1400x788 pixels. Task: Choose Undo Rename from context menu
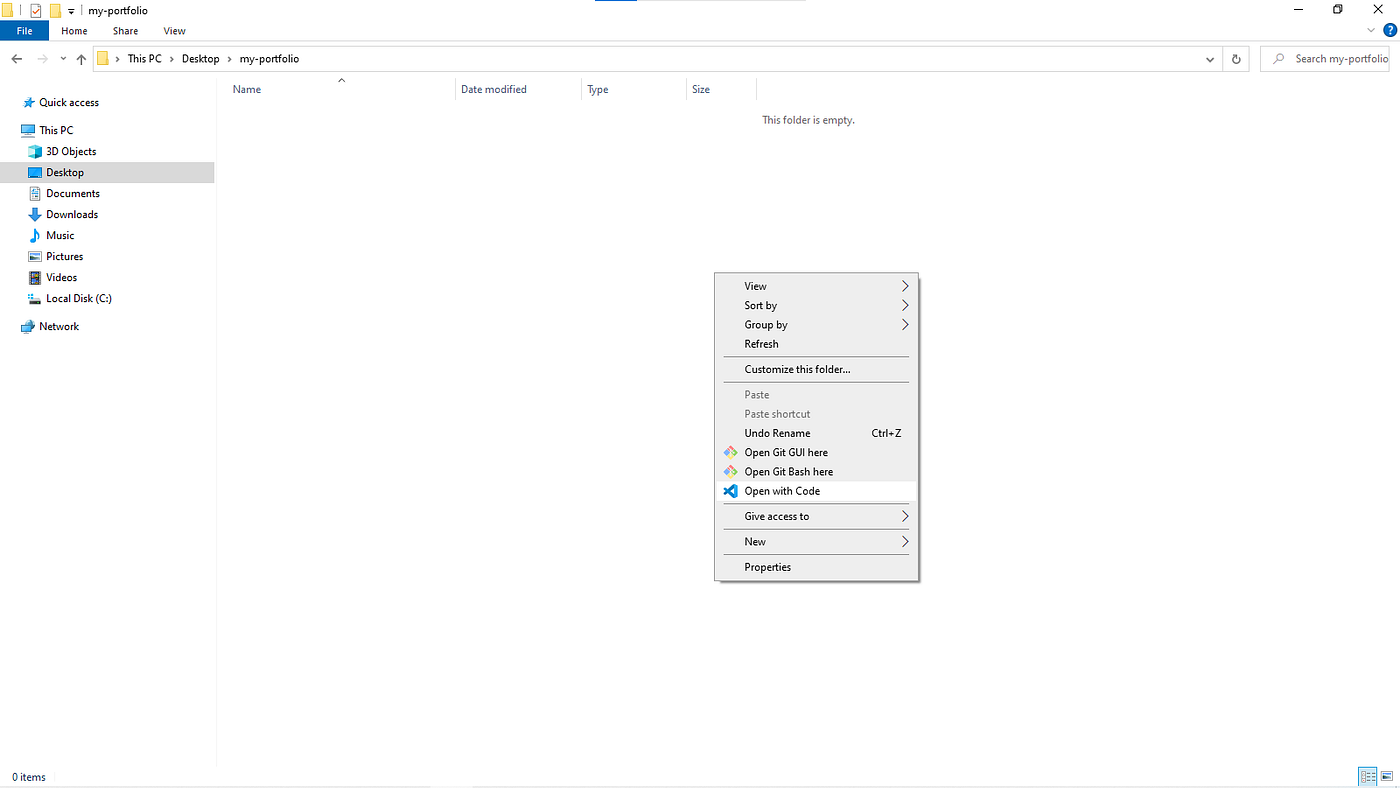pos(816,433)
